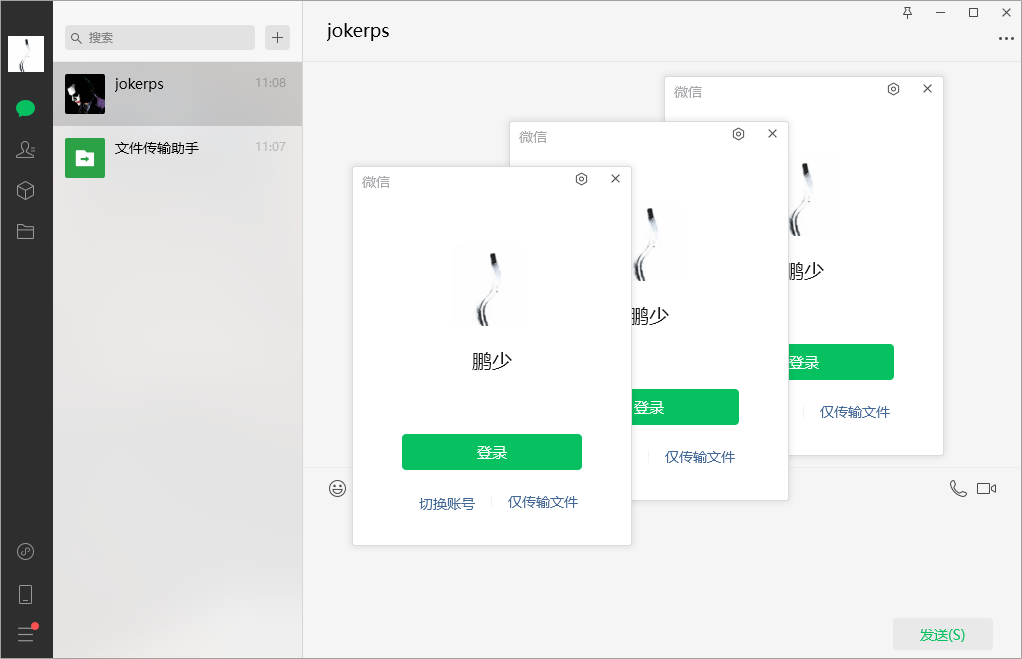Screen dimensions: 1022x659
Task: Click 登录 in the rearmost login dialog
Action: [841, 362]
